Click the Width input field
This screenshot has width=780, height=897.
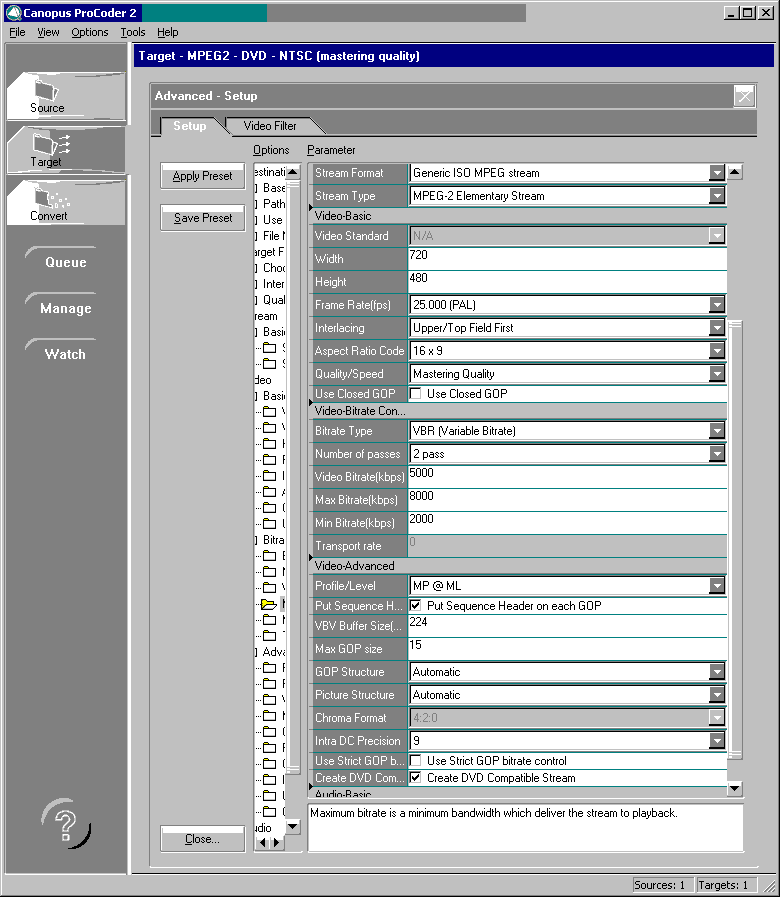tap(567, 259)
